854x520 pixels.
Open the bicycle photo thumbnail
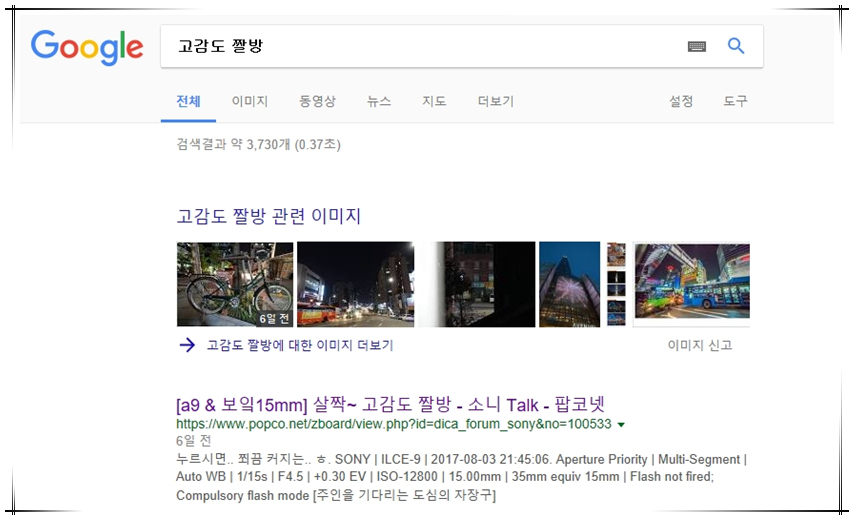(x=235, y=284)
